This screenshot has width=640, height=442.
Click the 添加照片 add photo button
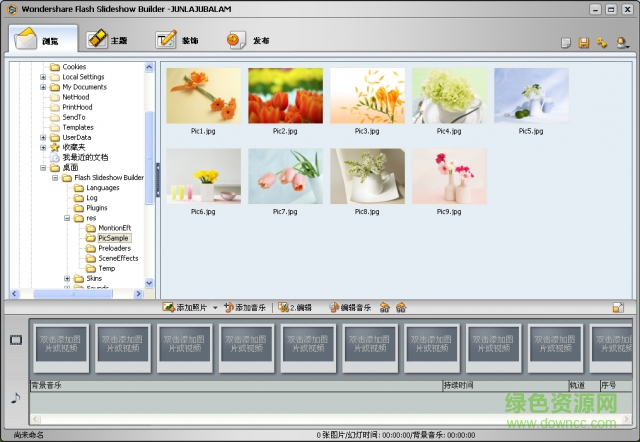coord(185,308)
